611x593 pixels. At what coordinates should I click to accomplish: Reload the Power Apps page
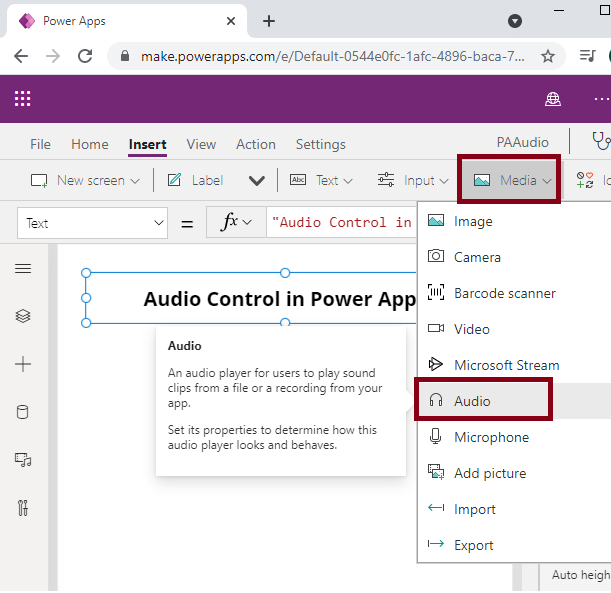point(85,56)
